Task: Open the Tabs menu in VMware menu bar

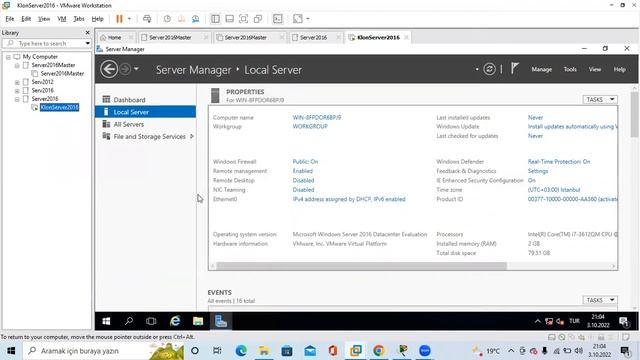Action: [79, 19]
